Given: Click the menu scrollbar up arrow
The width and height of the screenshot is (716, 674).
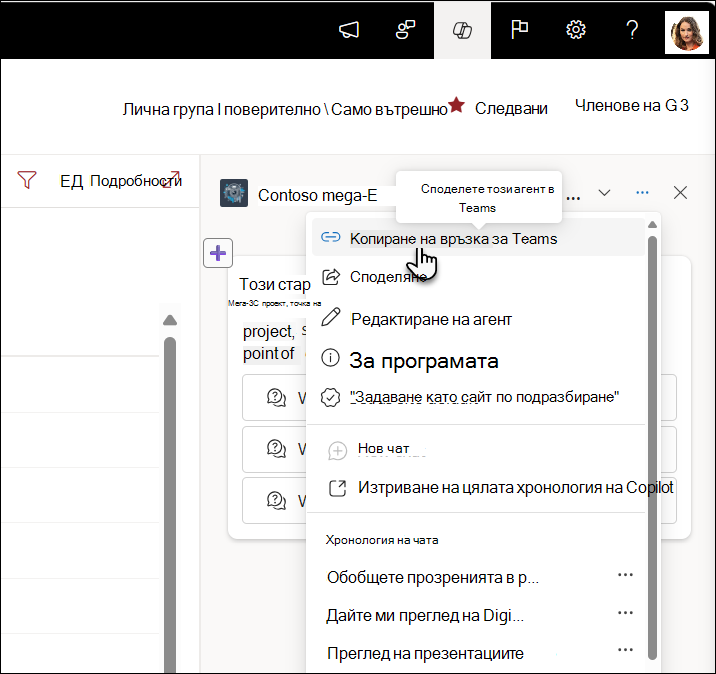Looking at the screenshot, I should pos(653,224).
